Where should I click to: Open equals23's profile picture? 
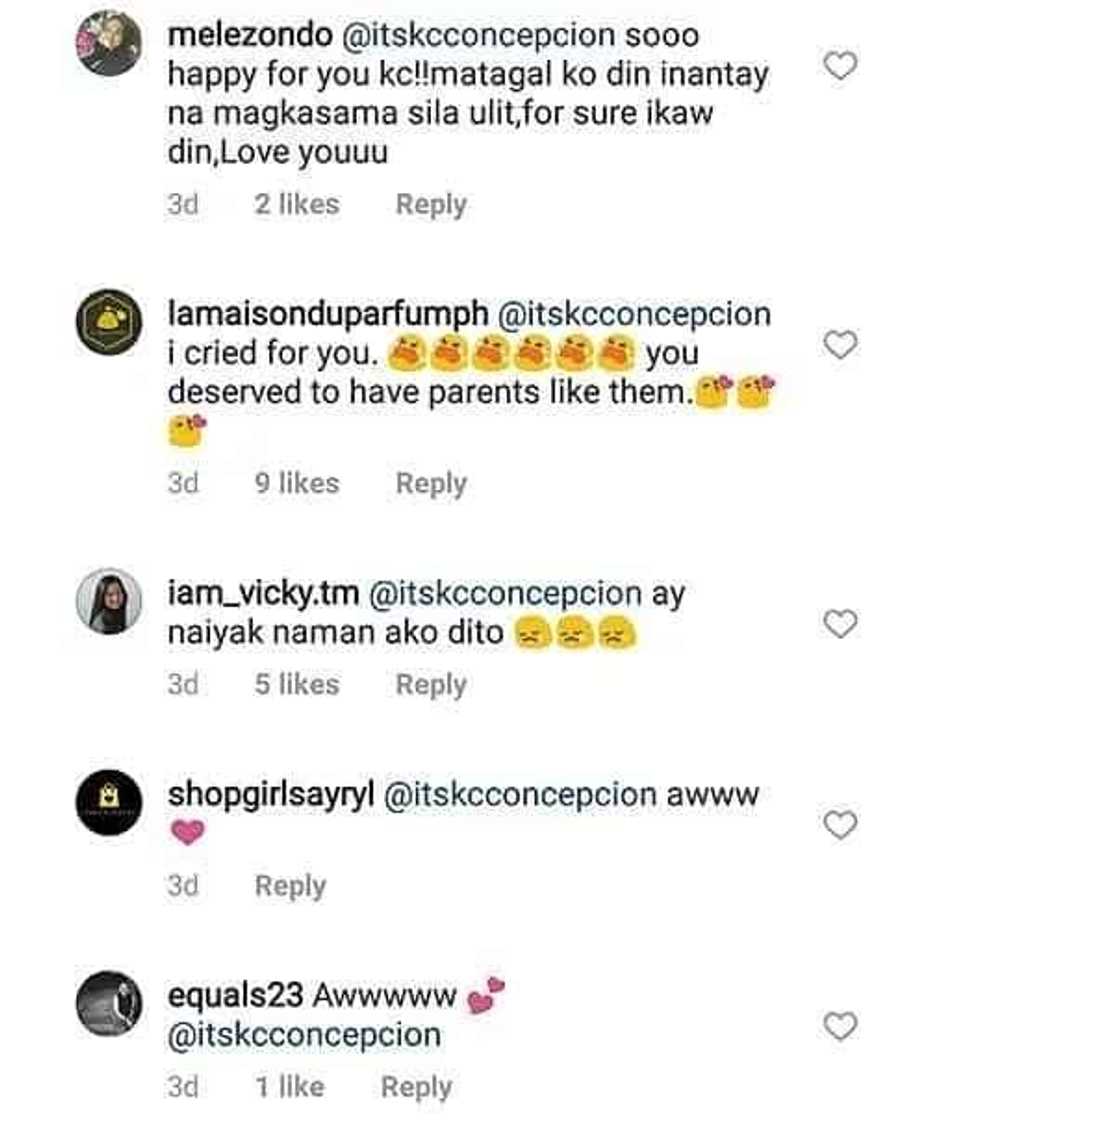pyautogui.click(x=109, y=1003)
